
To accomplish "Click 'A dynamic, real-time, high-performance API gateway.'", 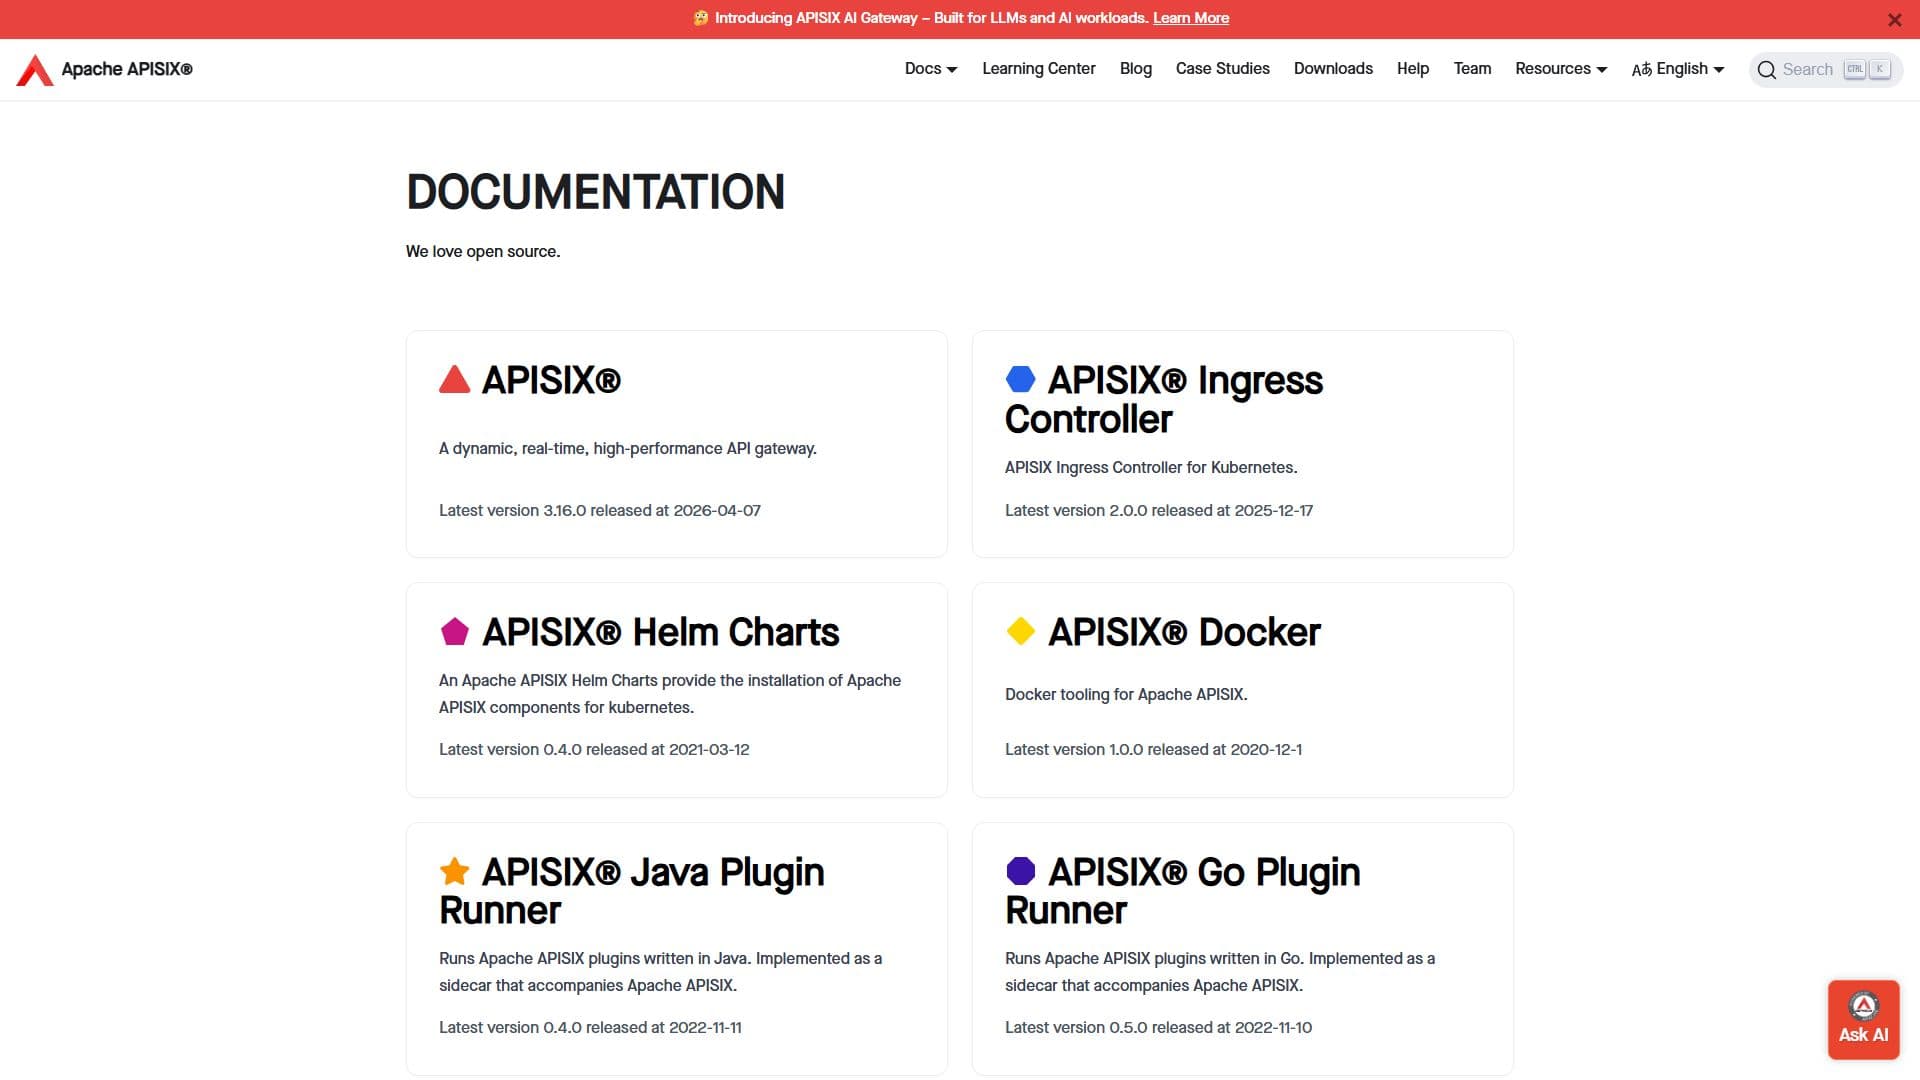I will click(628, 448).
